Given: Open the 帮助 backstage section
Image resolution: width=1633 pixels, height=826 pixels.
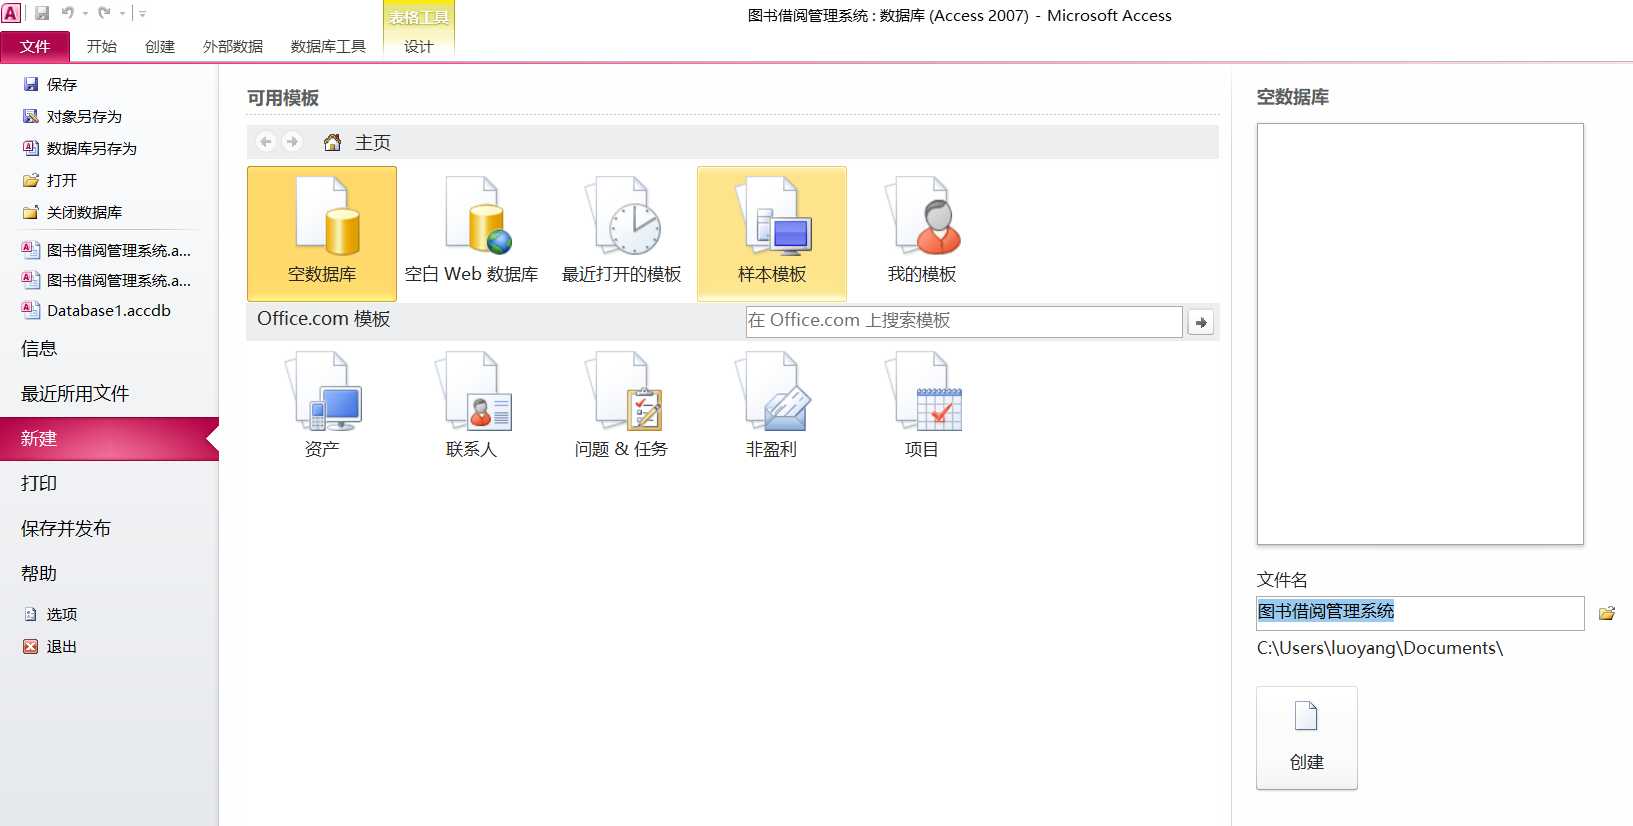Looking at the screenshot, I should [39, 573].
